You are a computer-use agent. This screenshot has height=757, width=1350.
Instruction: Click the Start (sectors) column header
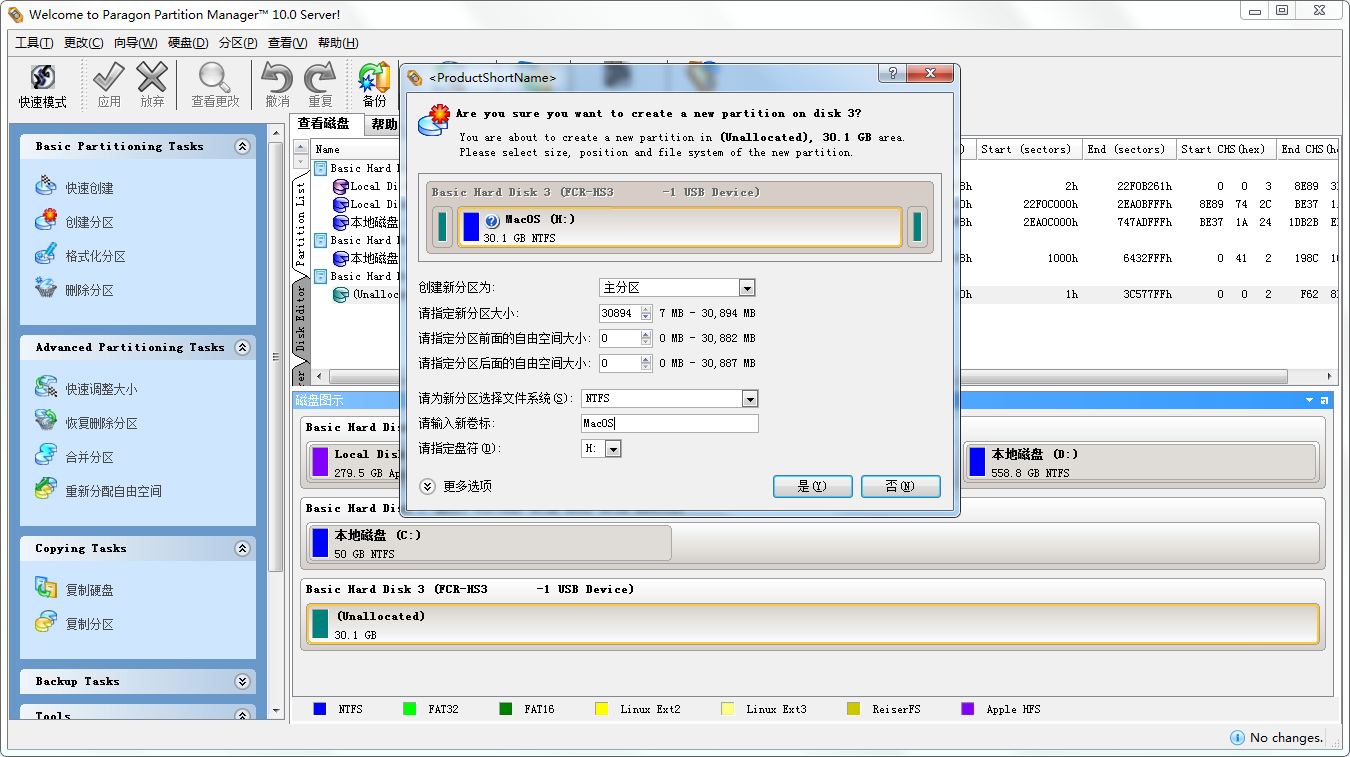point(1029,149)
